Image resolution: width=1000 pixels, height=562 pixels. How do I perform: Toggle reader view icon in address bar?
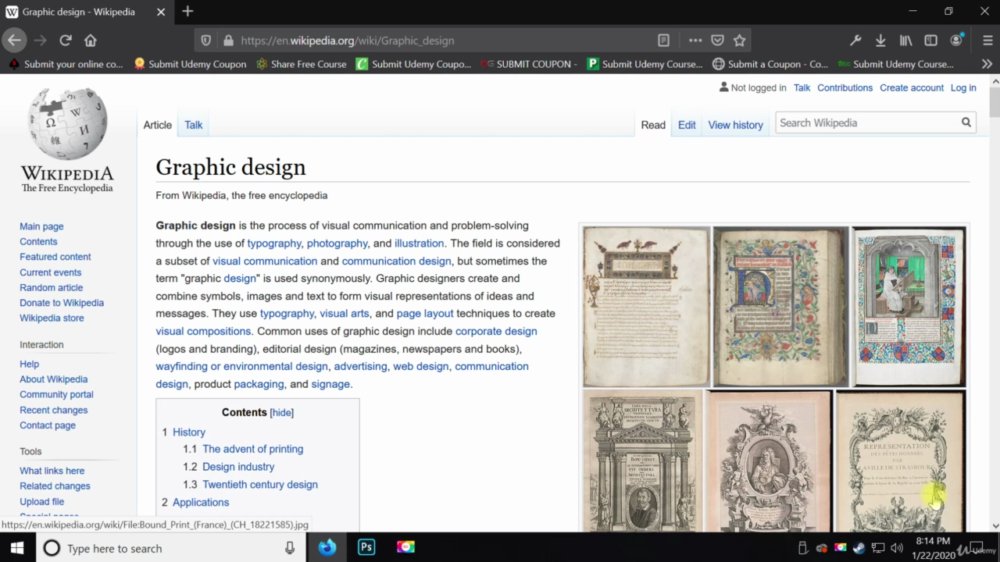(x=664, y=40)
